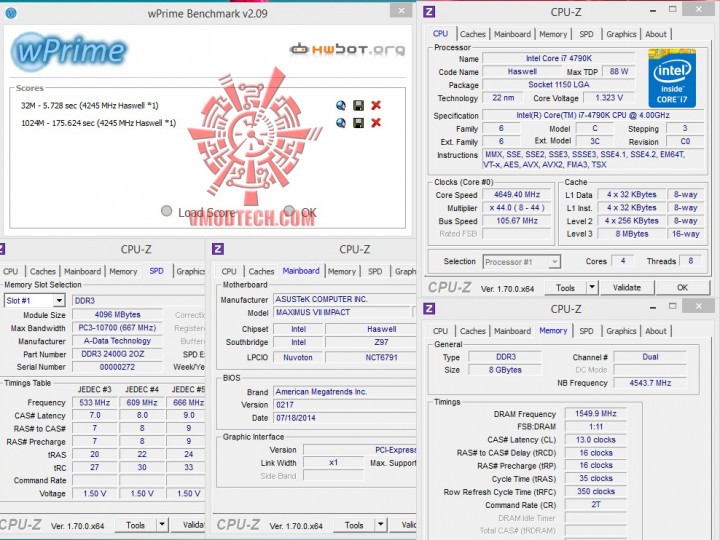Switch to Caches tab in CPU window
The height and width of the screenshot is (540, 720).
[x=472, y=34]
